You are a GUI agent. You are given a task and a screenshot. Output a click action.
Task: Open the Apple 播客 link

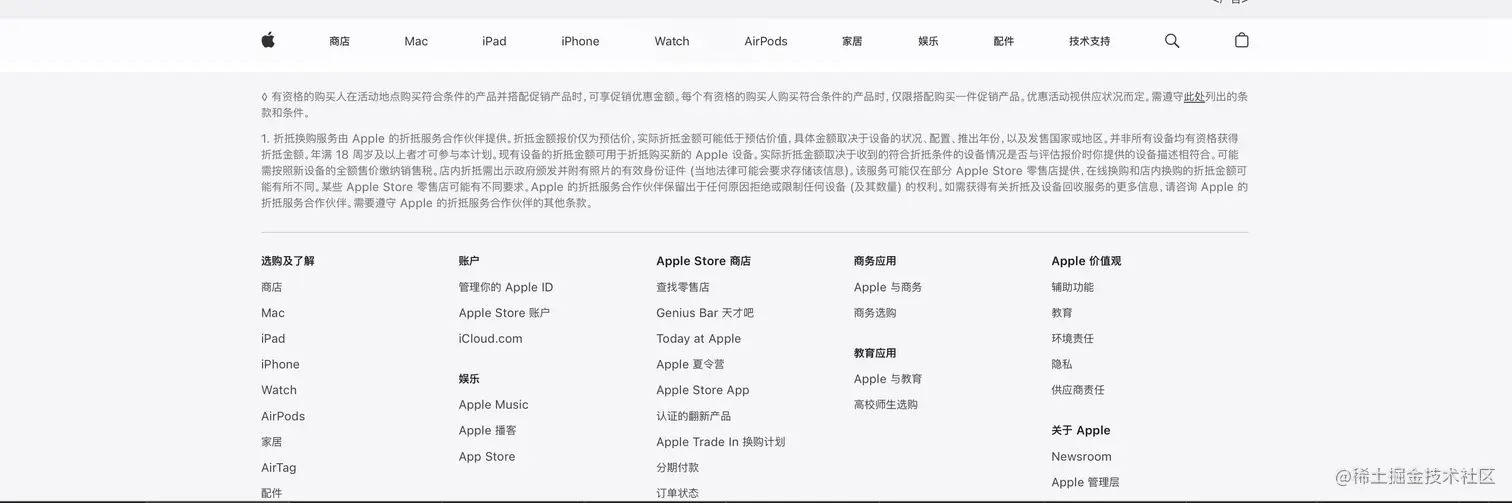click(488, 431)
